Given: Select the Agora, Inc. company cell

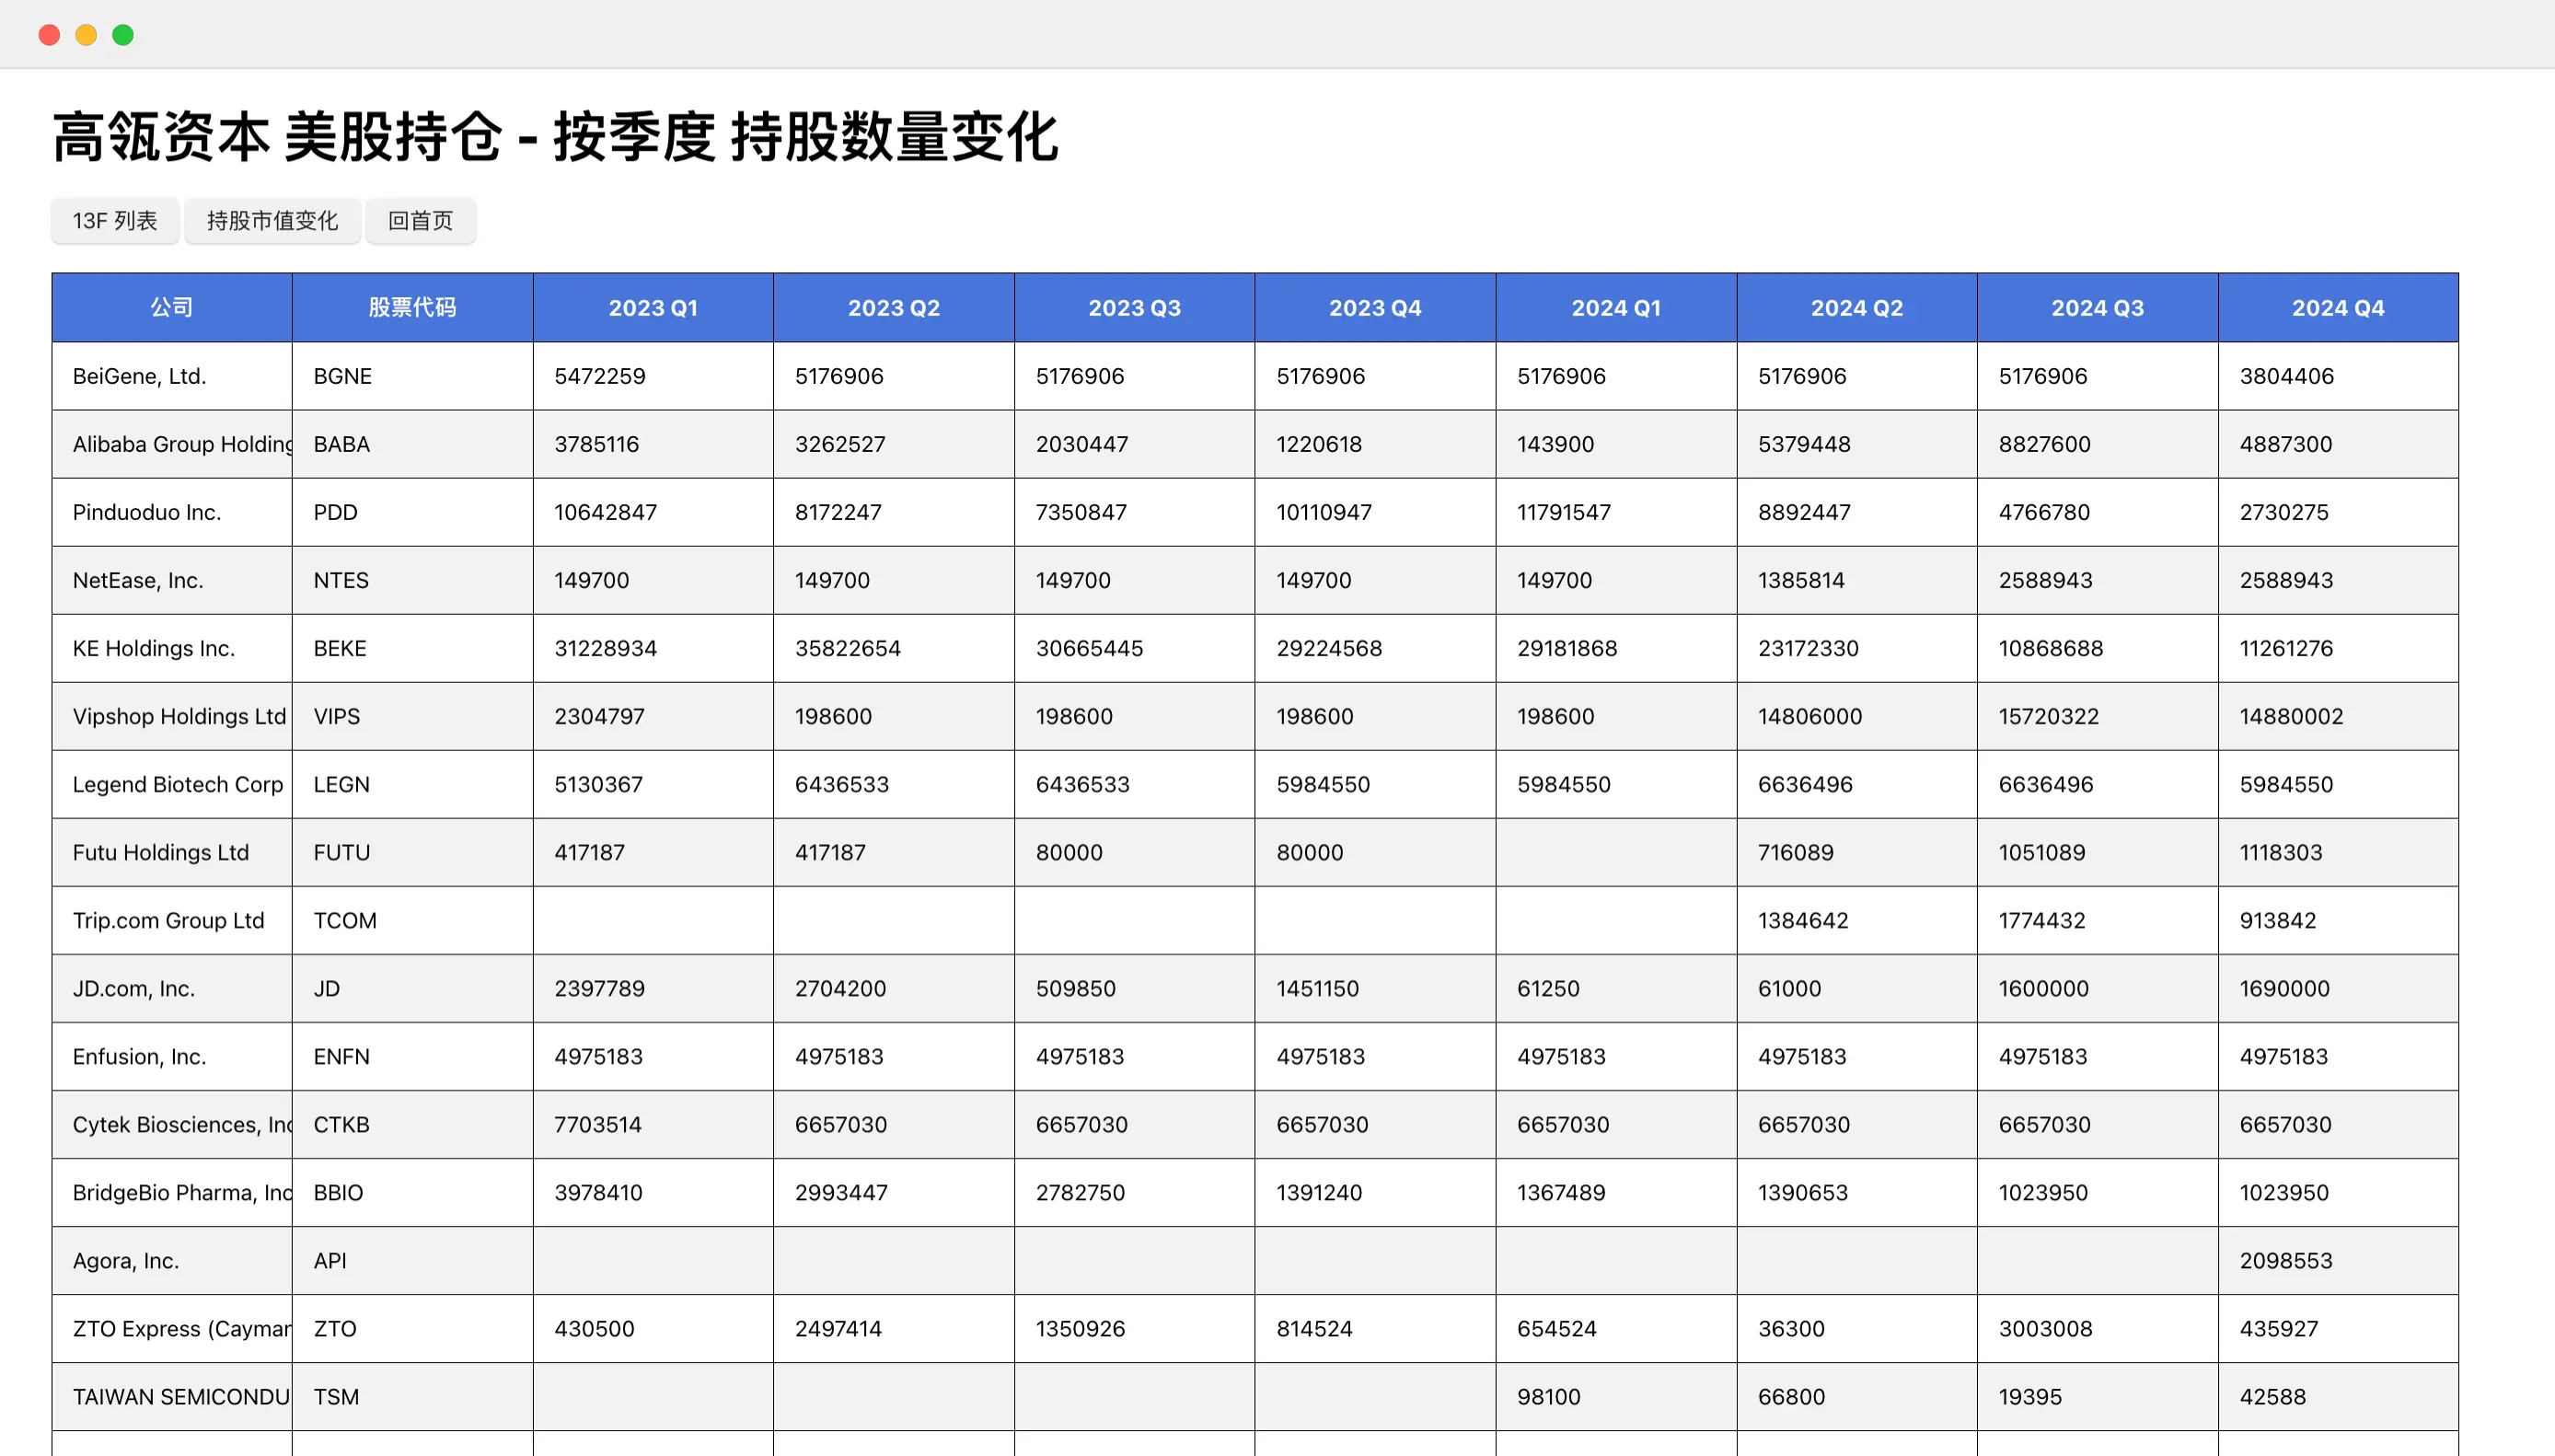Looking at the screenshot, I should click(x=172, y=1260).
